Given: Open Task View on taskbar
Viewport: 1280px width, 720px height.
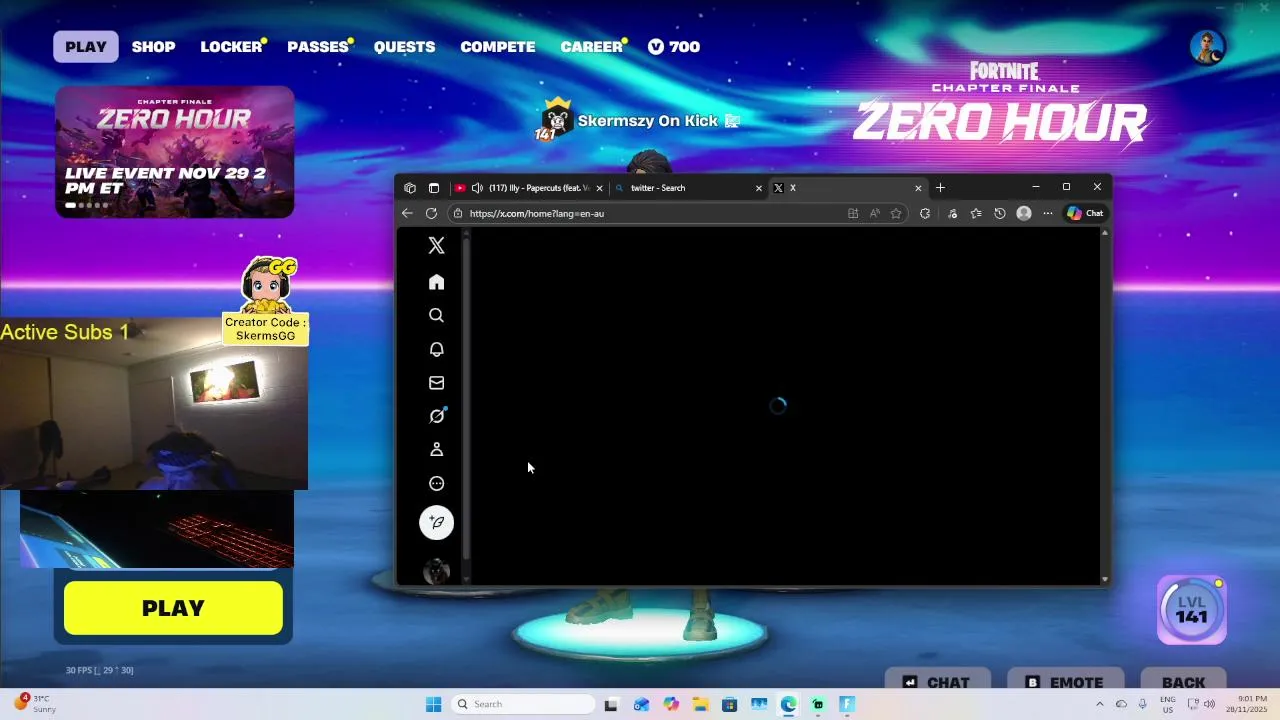Looking at the screenshot, I should pyautogui.click(x=611, y=704).
